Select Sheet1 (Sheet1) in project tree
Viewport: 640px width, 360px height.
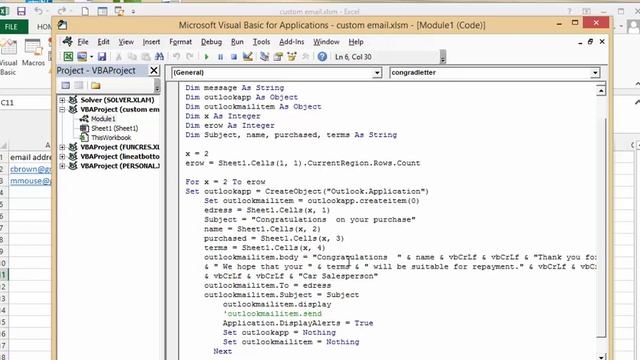115,128
